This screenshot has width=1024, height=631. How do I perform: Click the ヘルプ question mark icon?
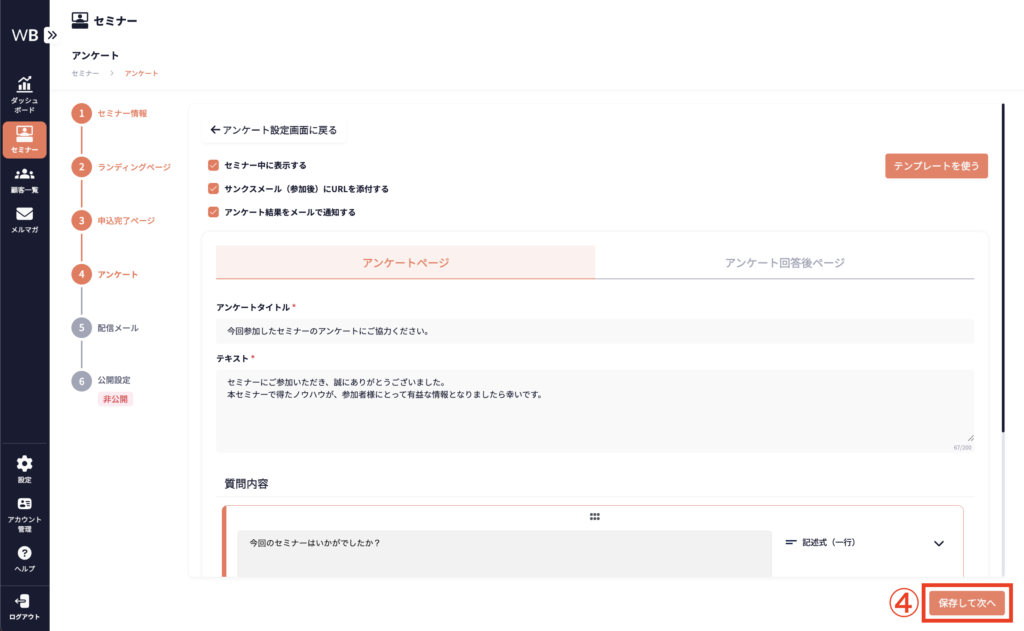tap(24, 553)
